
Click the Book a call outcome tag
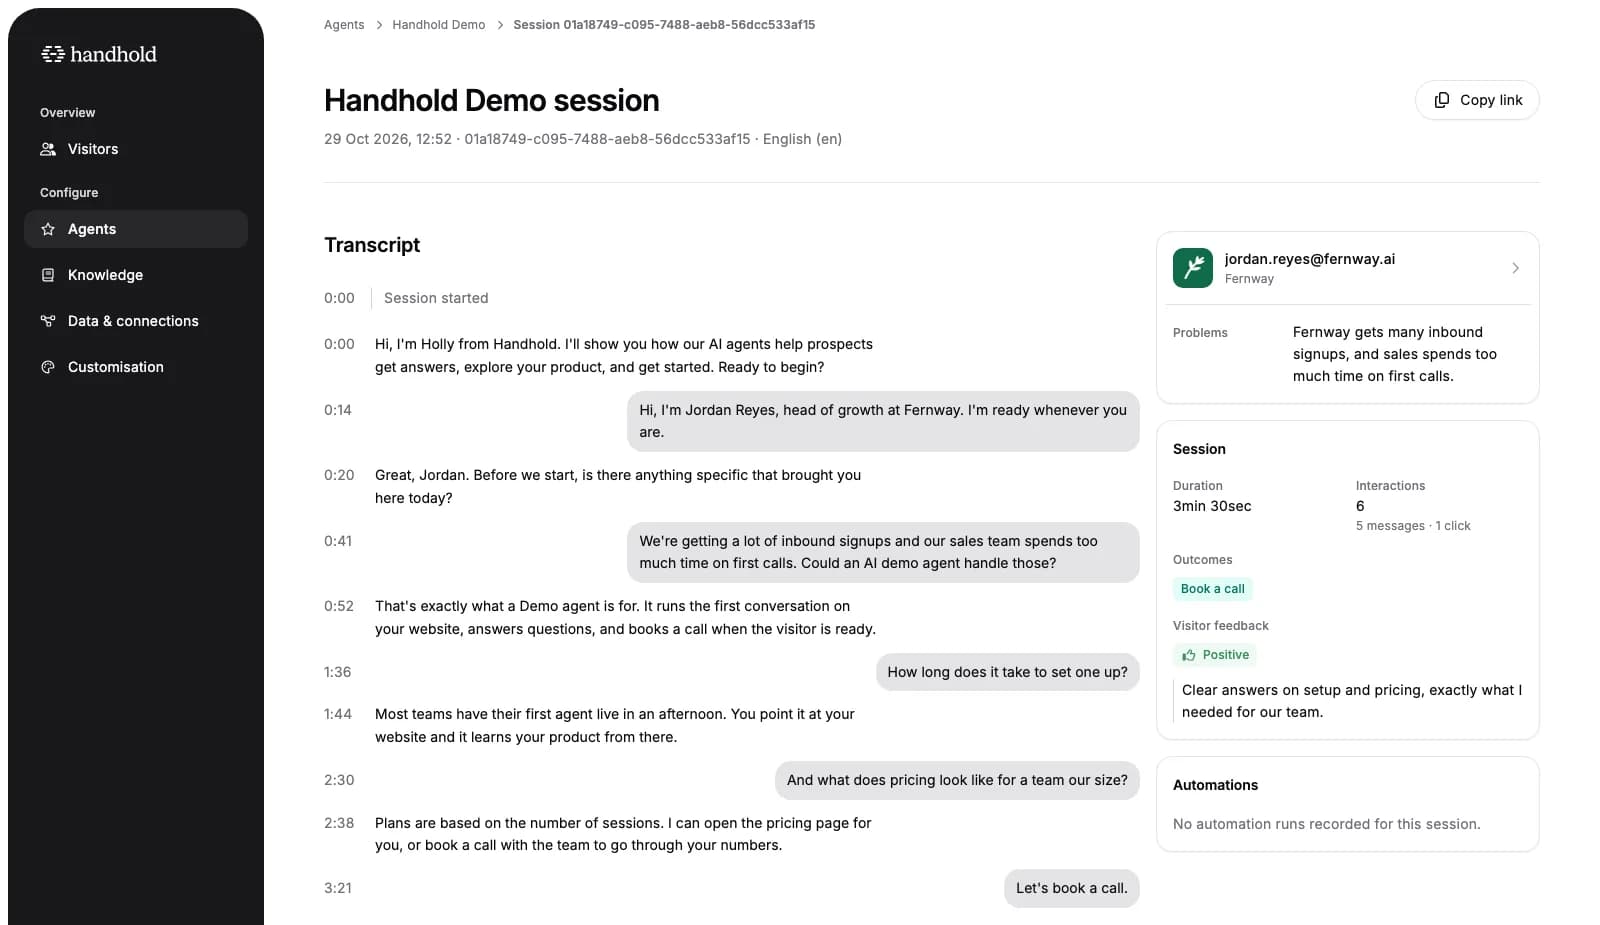1213,589
